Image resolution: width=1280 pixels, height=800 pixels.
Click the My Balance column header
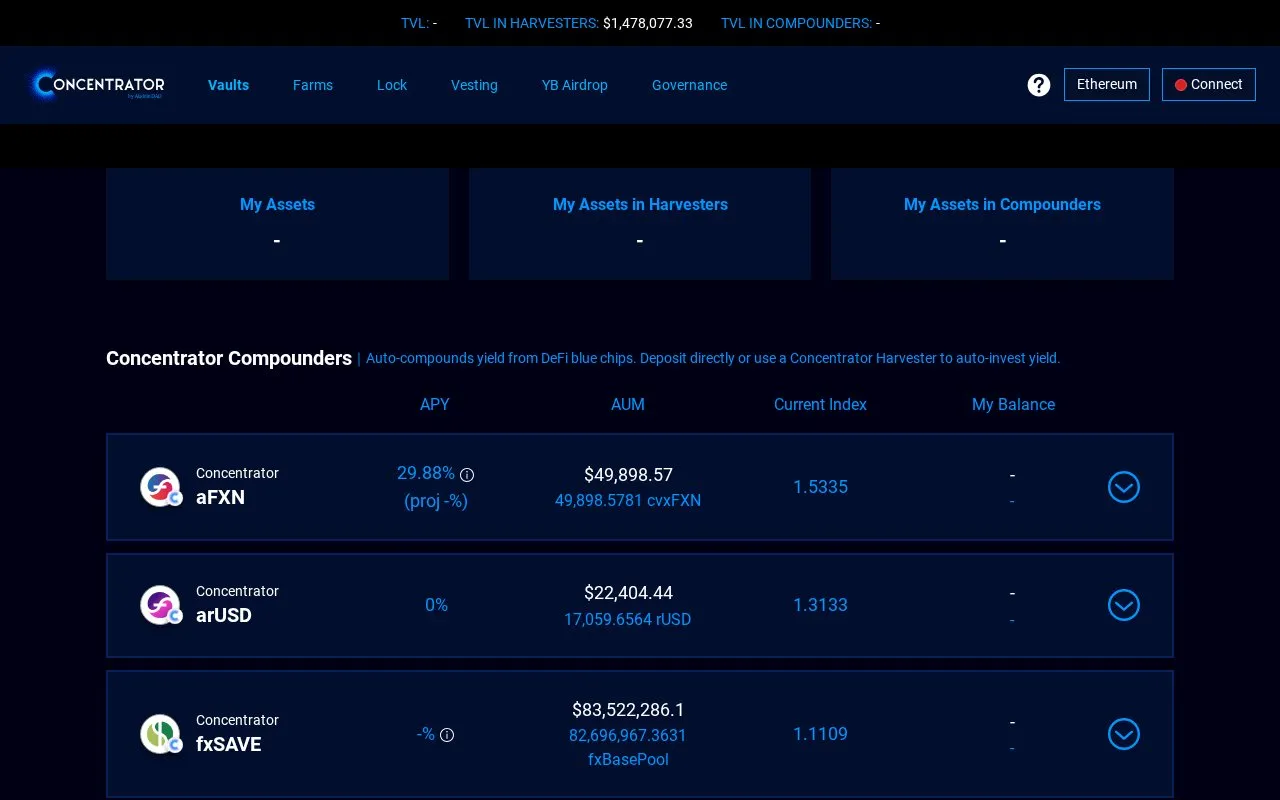[x=1014, y=404]
